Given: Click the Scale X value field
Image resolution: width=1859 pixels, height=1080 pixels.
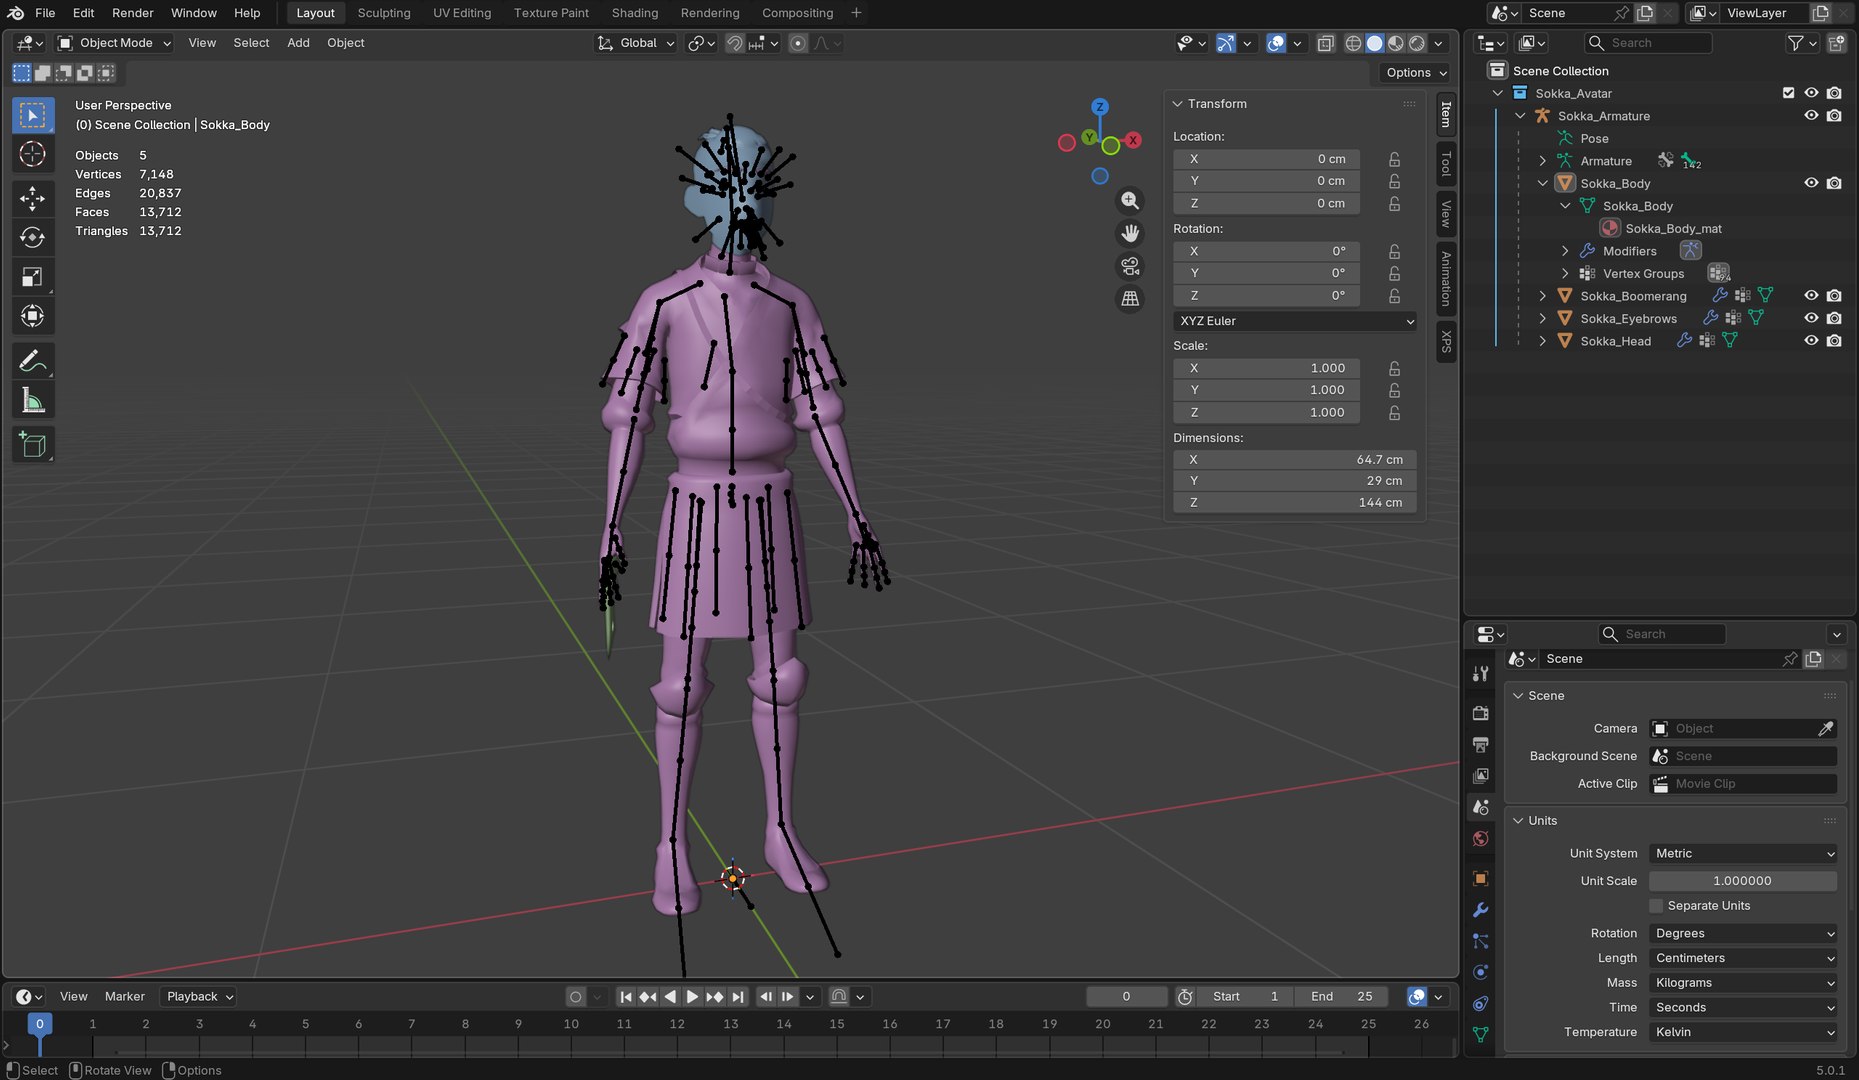Looking at the screenshot, I should point(1267,368).
